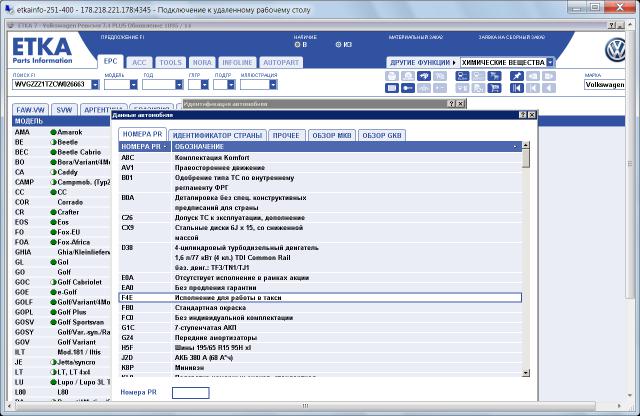Open the FAW-VW market tab
640x416 pixels.
click(30, 110)
